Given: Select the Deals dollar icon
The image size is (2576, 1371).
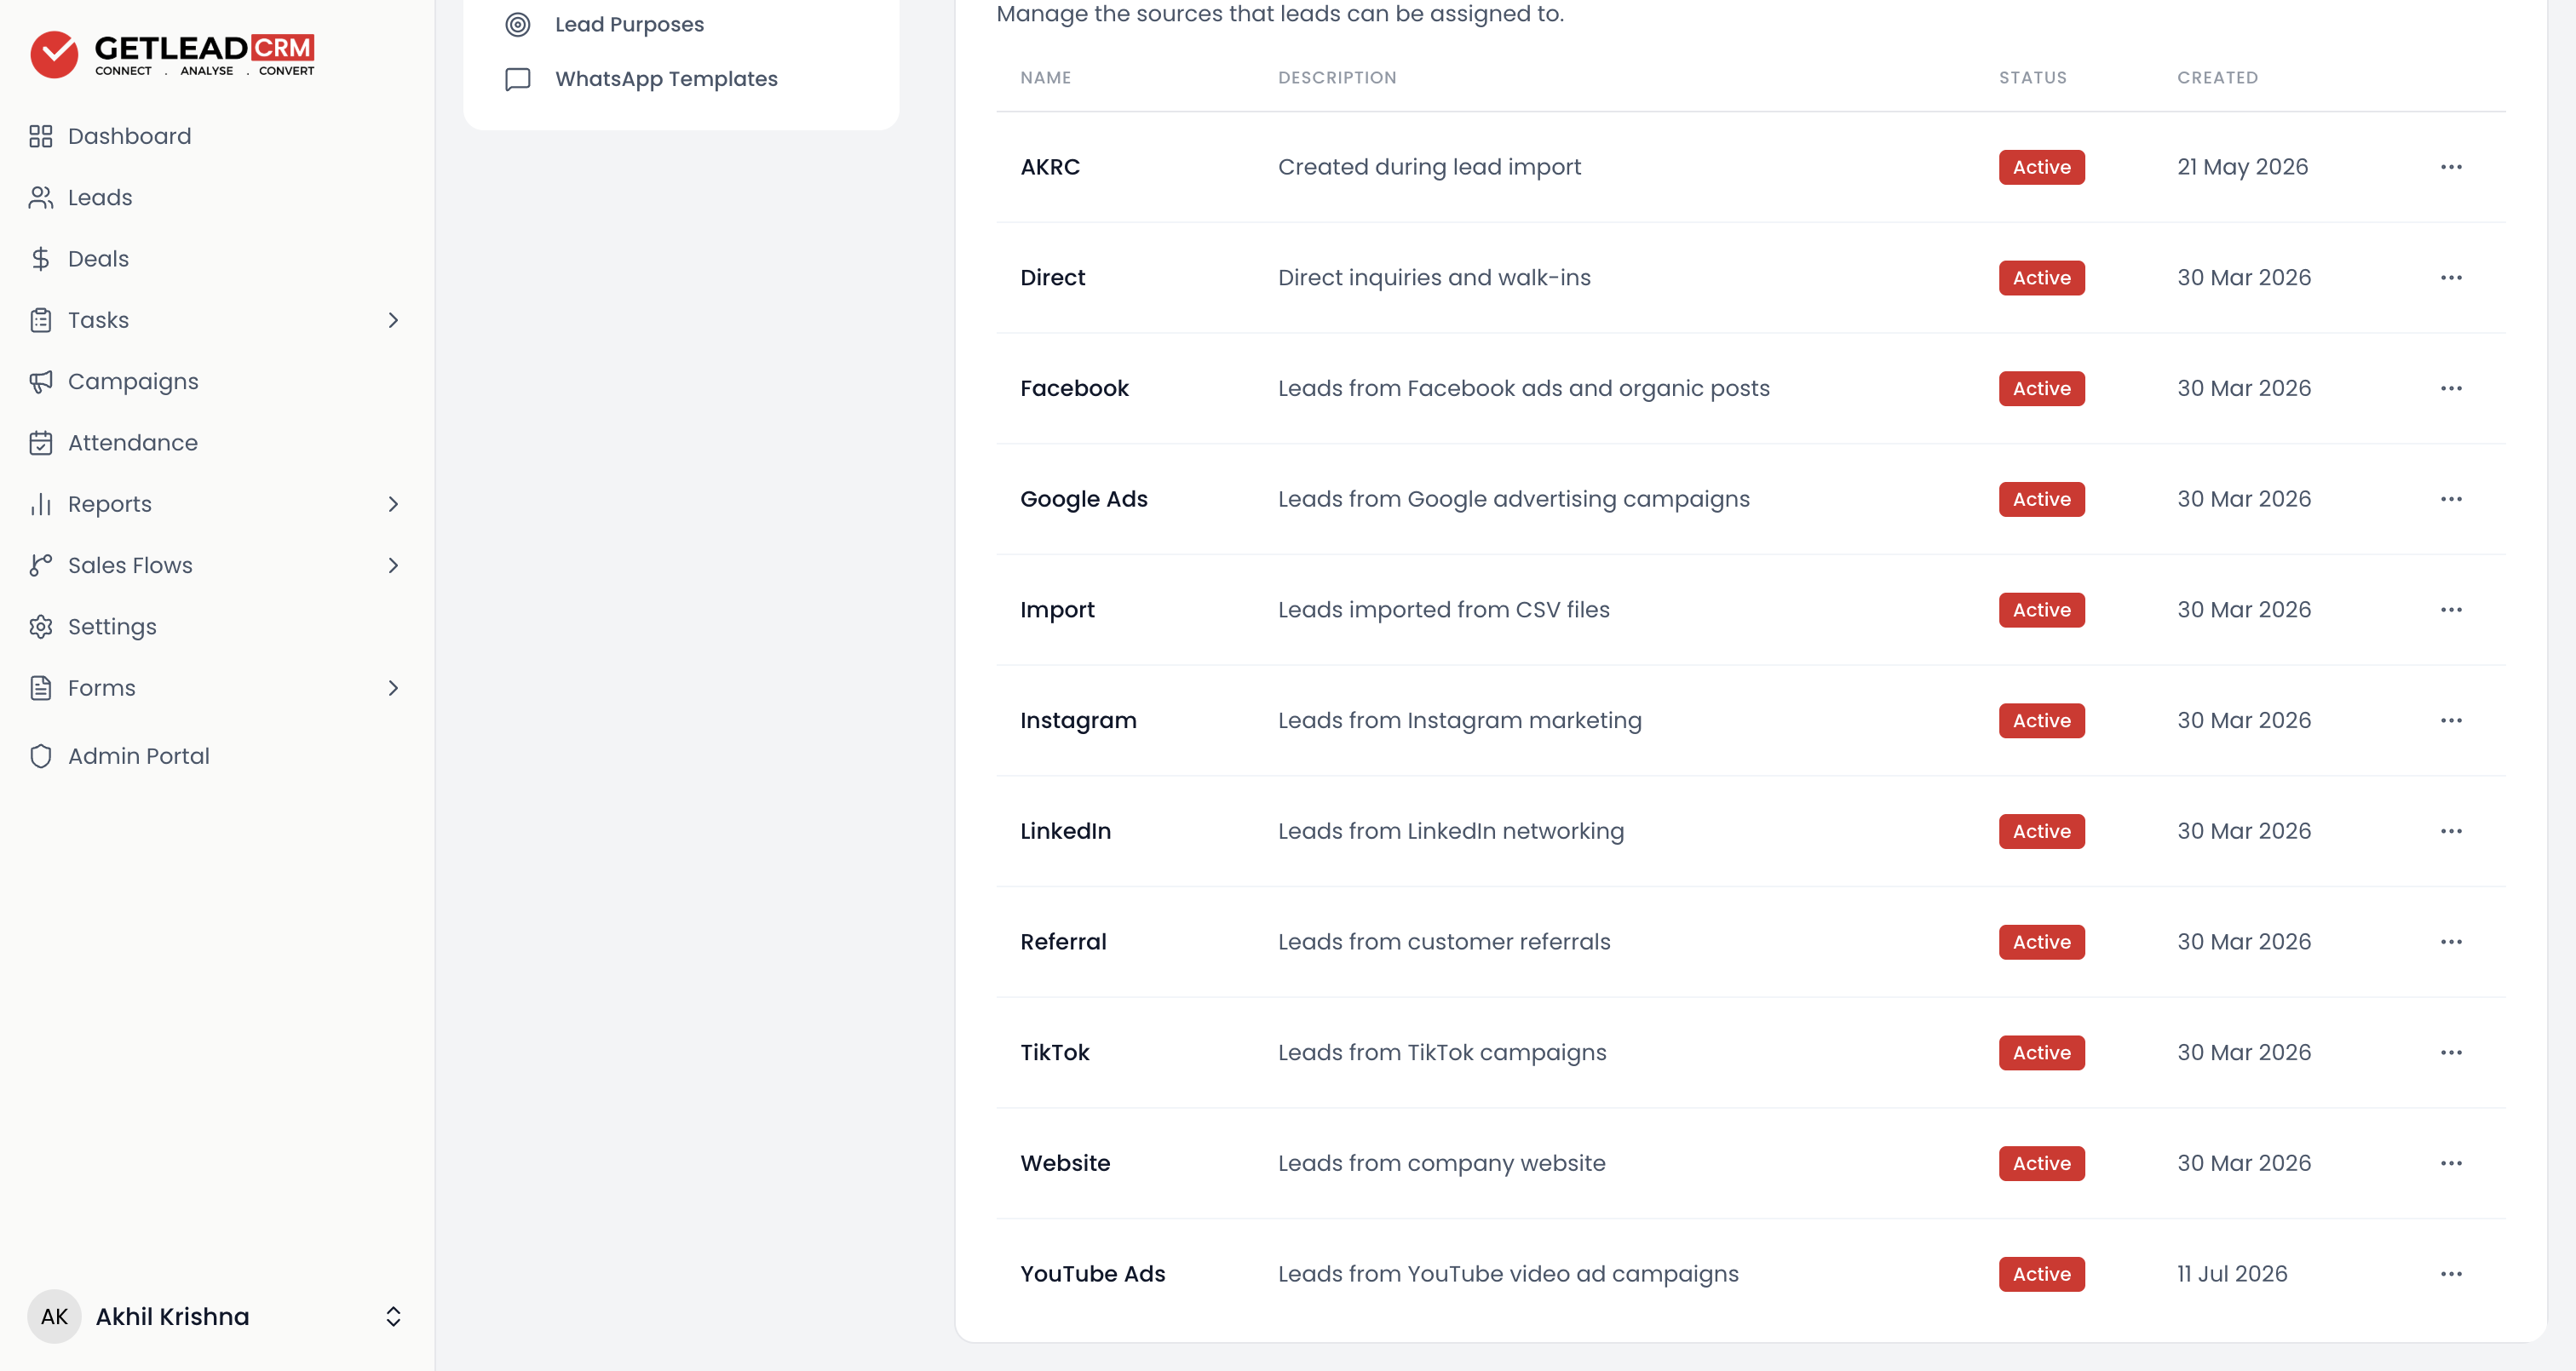Looking at the screenshot, I should coord(40,259).
